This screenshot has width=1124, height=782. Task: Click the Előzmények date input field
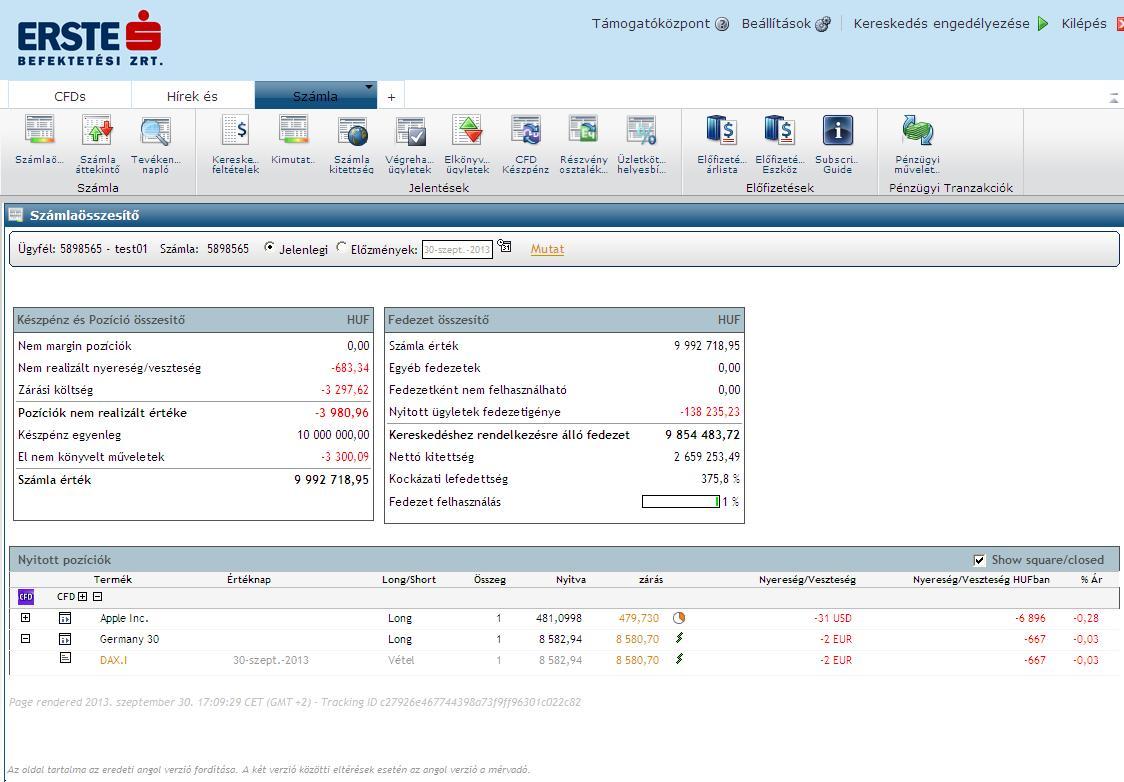pos(457,249)
